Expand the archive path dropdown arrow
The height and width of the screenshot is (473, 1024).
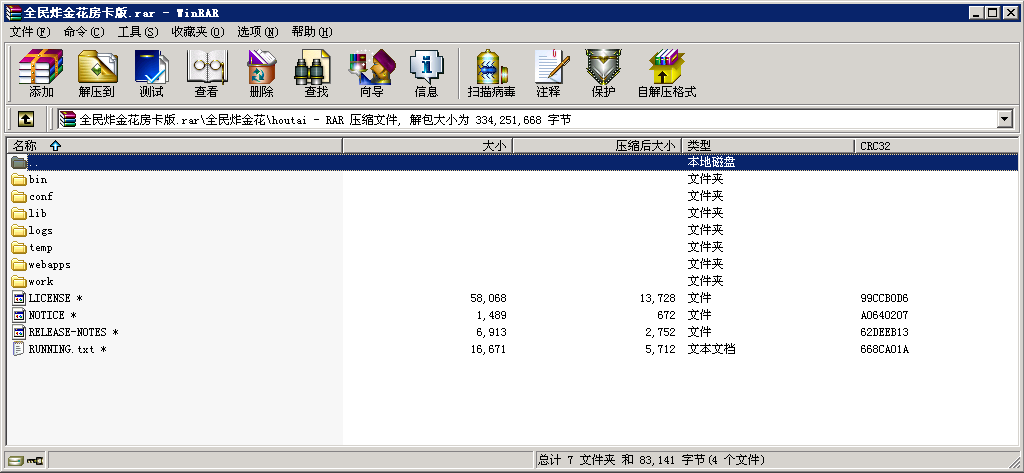1004,119
